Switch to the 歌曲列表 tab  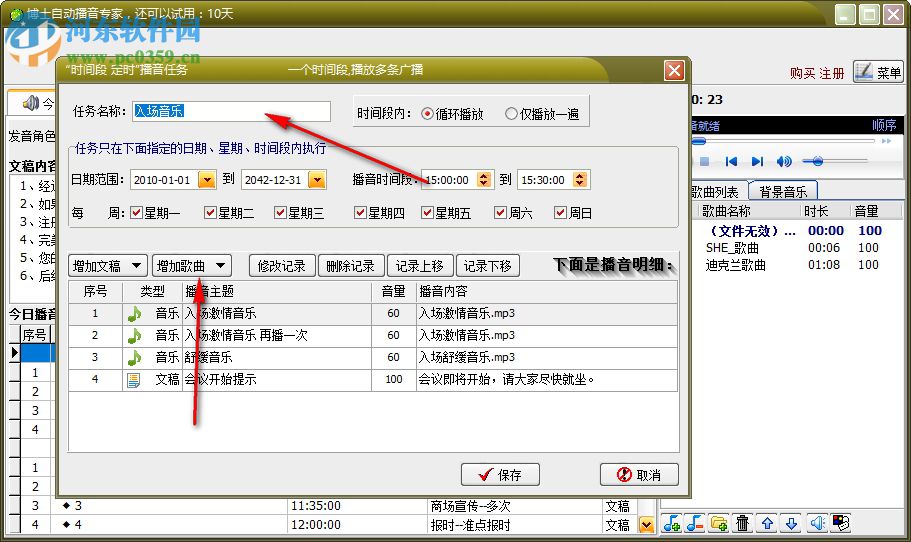[715, 192]
